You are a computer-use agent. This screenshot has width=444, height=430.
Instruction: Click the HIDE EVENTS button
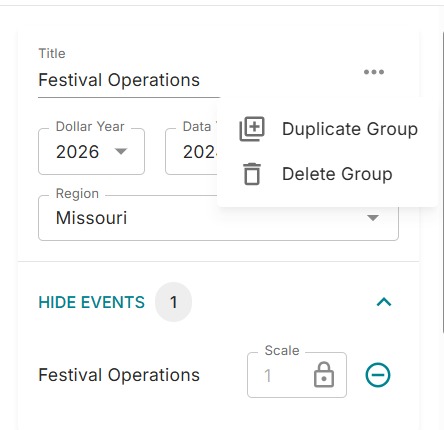(x=92, y=302)
